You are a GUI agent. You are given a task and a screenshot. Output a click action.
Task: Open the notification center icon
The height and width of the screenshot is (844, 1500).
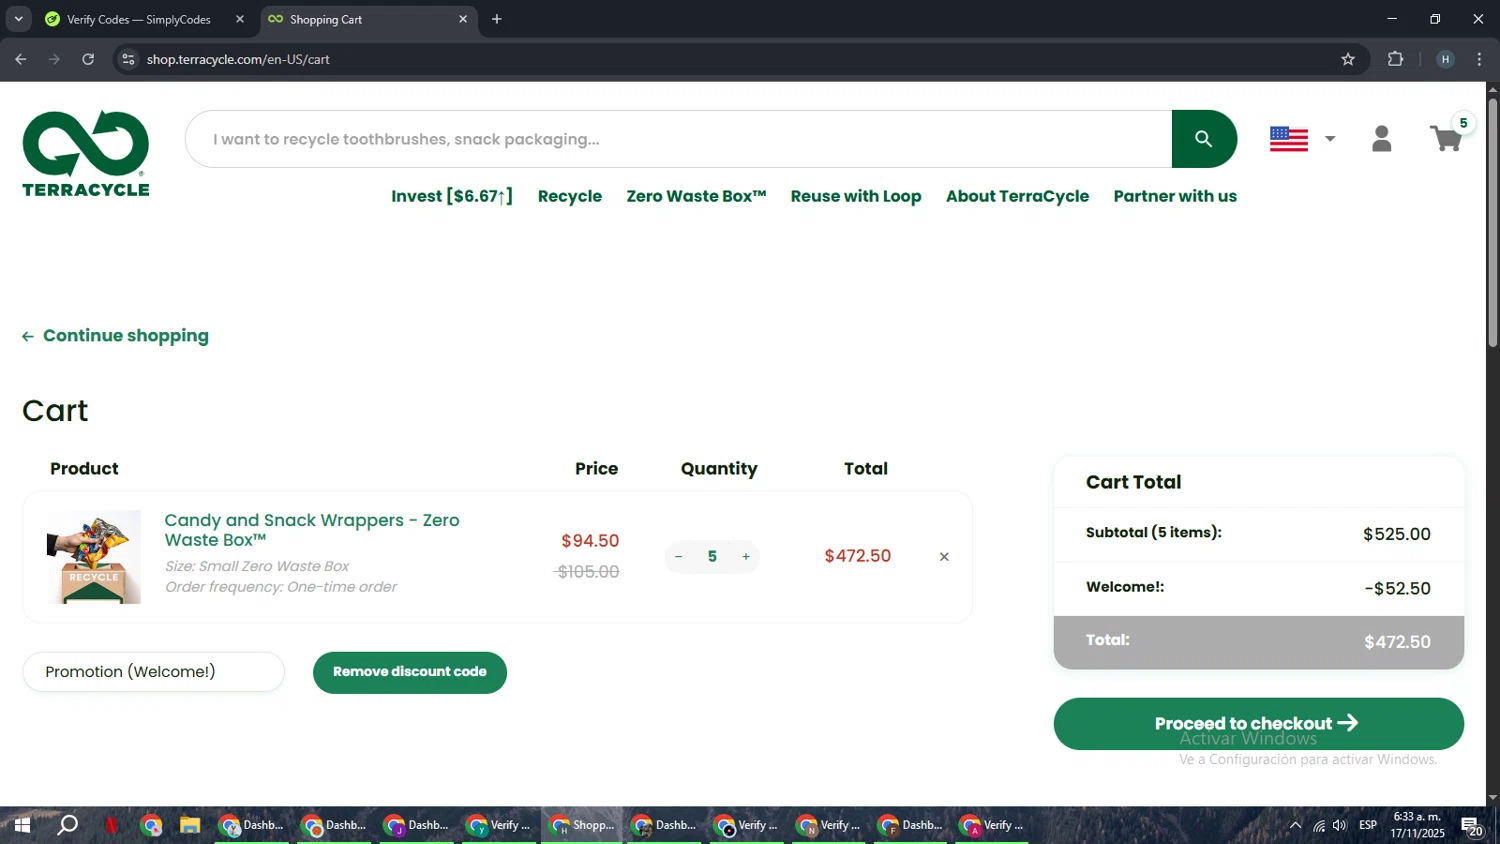(1472, 826)
